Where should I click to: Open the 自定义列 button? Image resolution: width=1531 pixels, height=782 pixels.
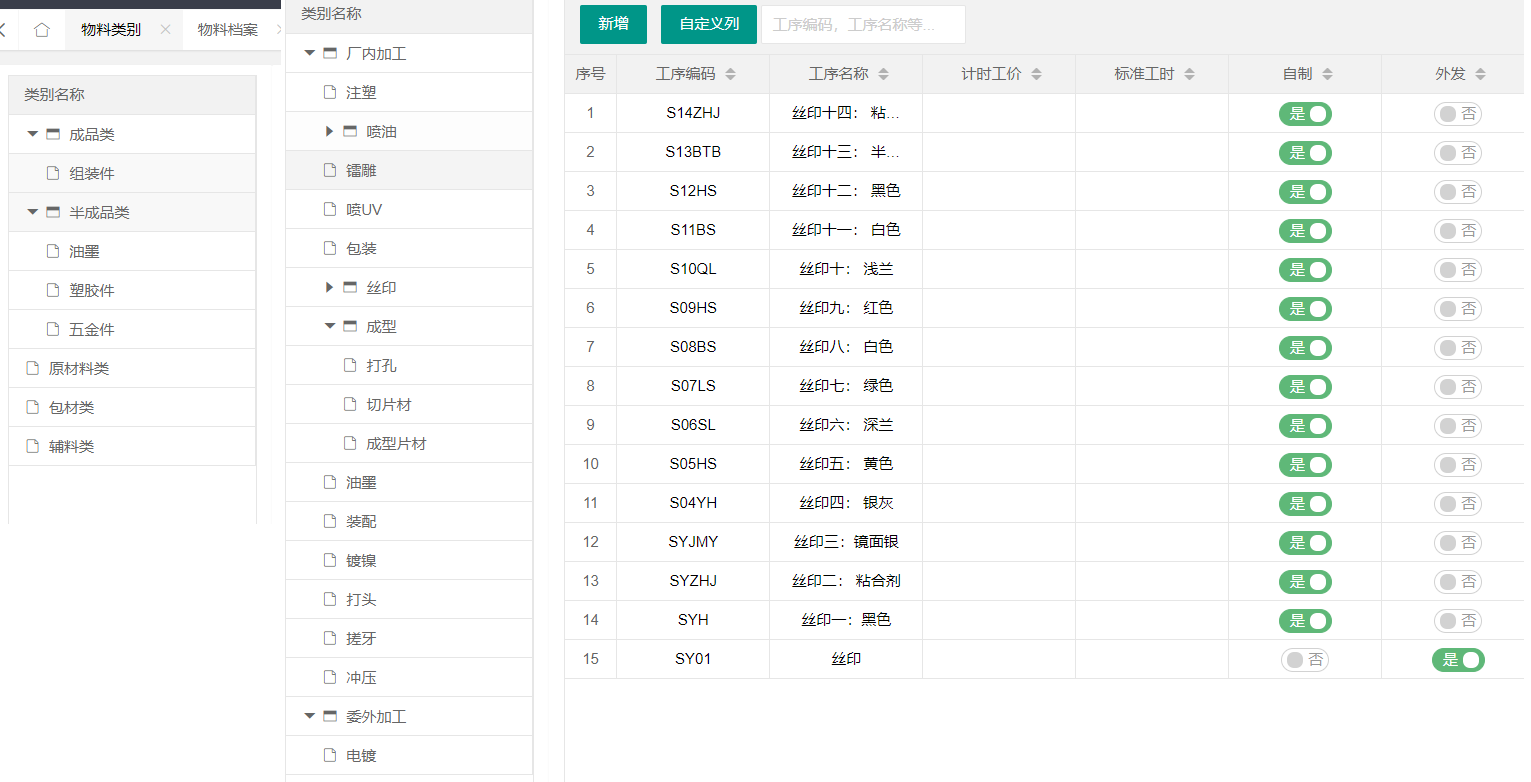pyautogui.click(x=709, y=24)
